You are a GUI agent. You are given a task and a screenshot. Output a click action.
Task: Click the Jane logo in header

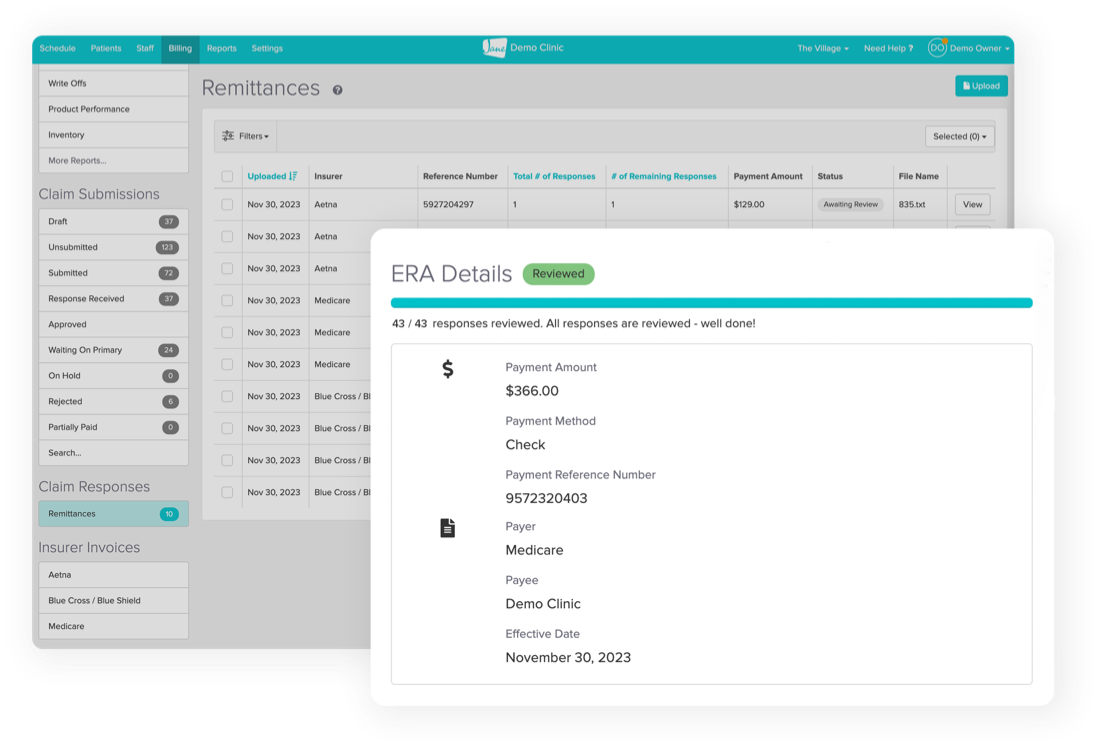(x=495, y=48)
